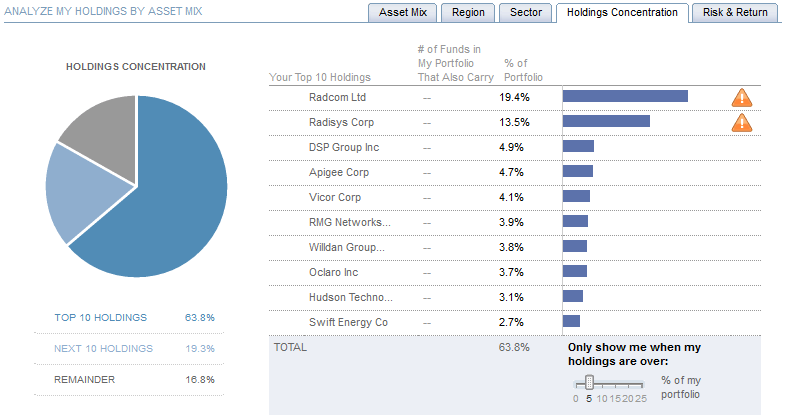Click the Remainder legend label
The image size is (786, 415).
[85, 380]
